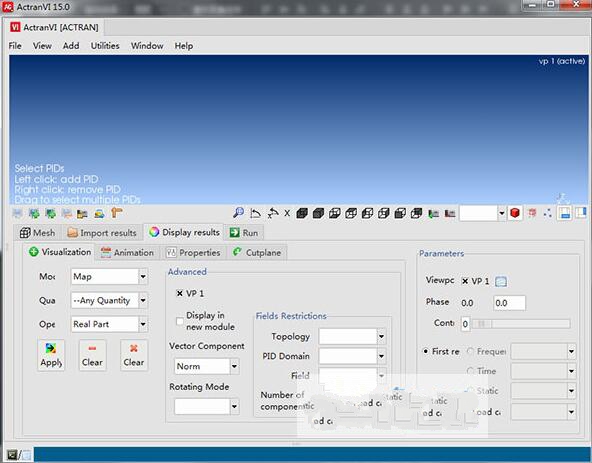Select the Visualization sub-tab
The height and width of the screenshot is (463, 592).
coord(60,252)
